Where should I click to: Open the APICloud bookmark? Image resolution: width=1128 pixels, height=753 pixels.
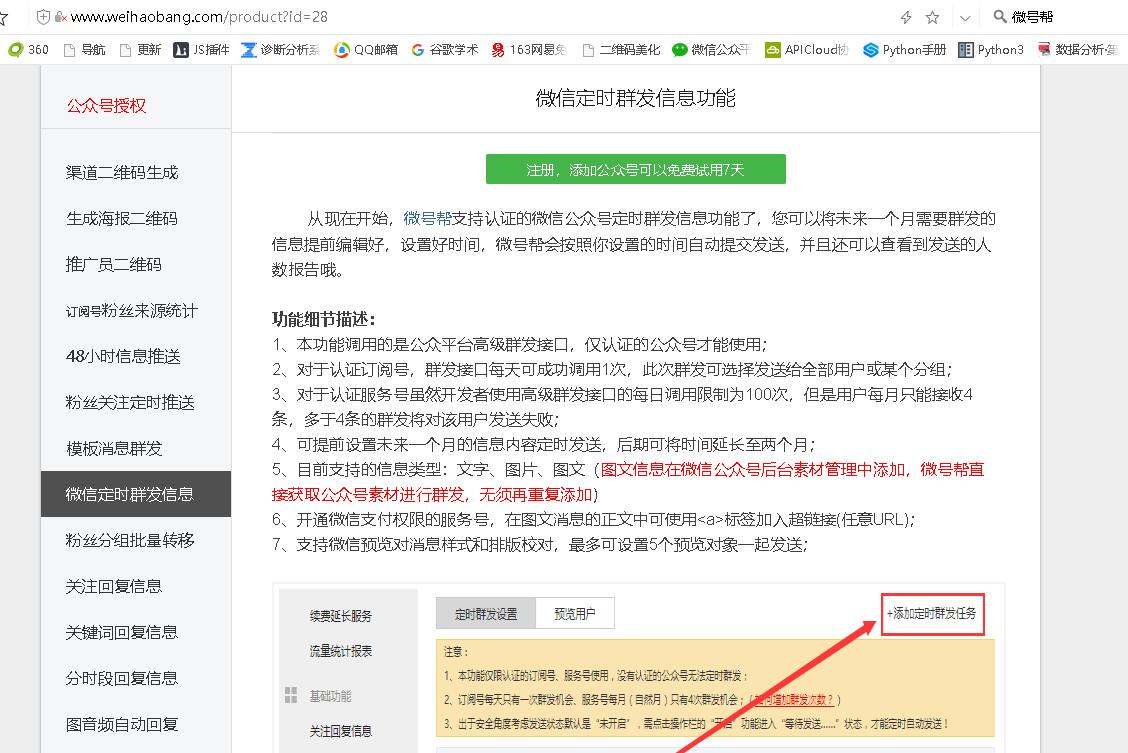(806, 50)
